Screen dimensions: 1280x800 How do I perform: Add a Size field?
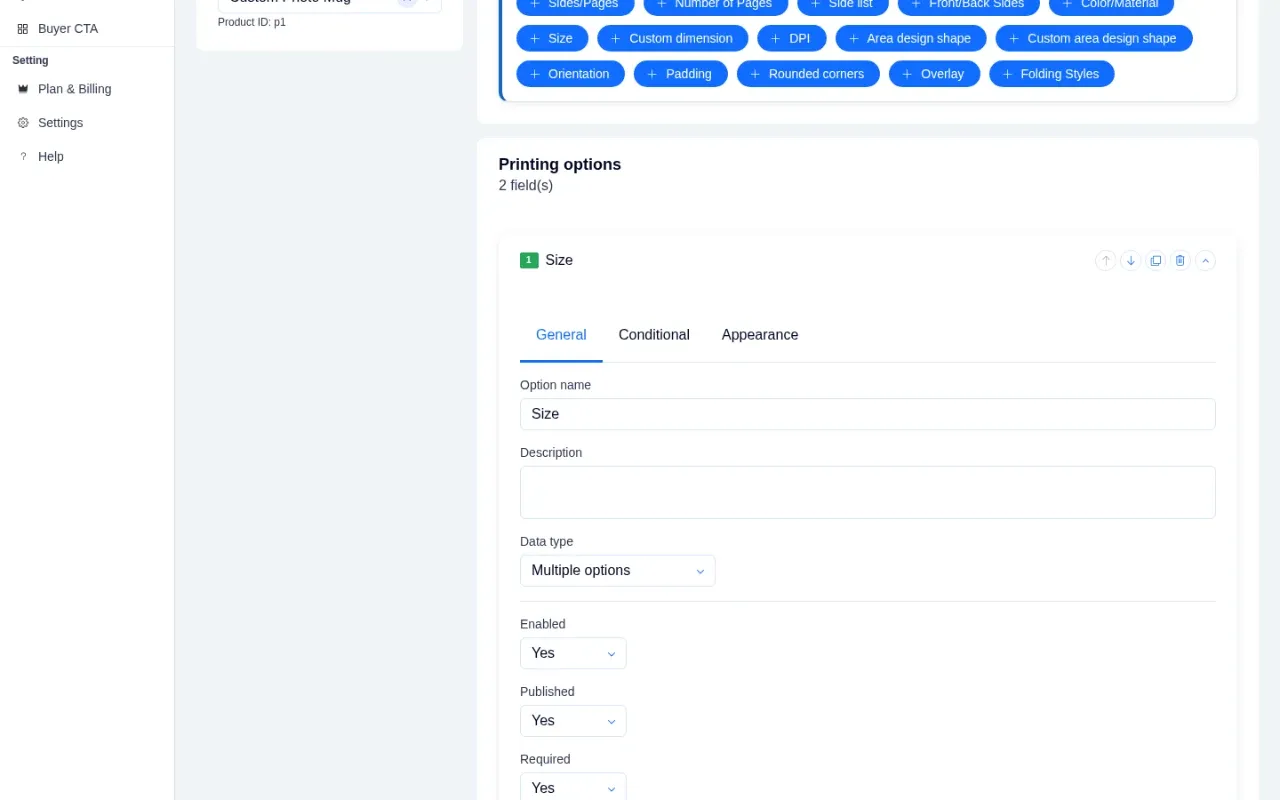552,39
